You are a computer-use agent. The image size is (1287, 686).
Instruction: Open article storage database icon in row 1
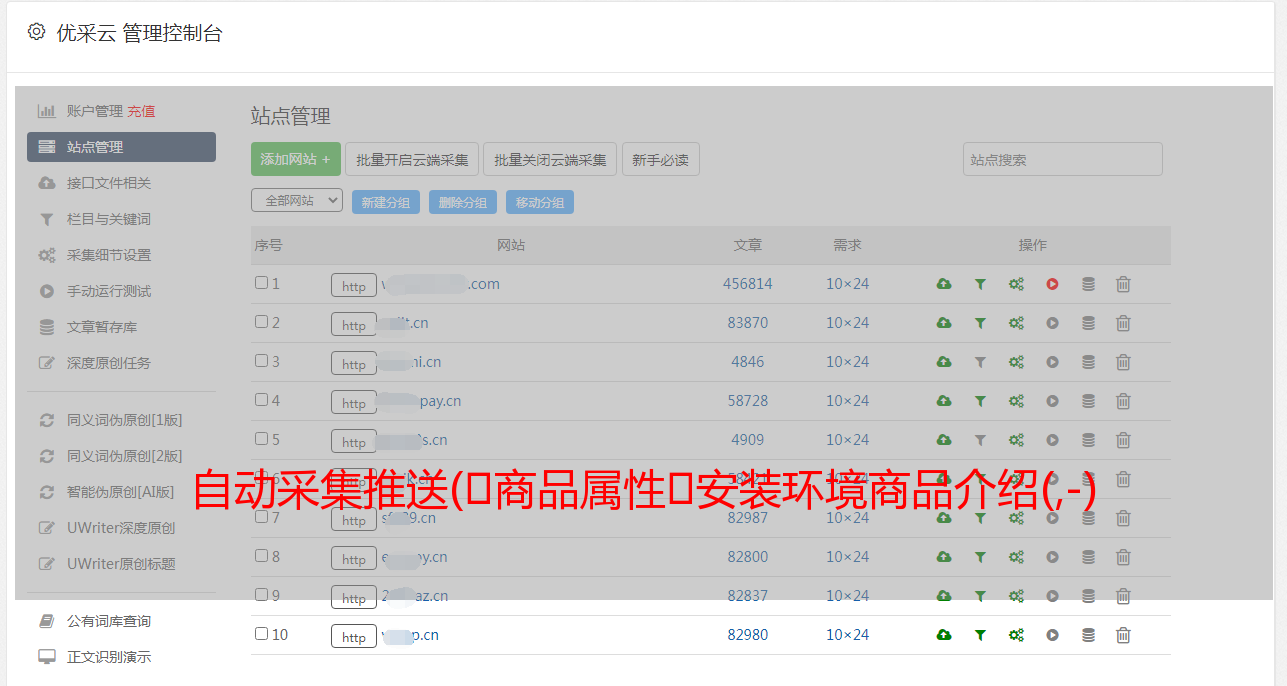click(1088, 284)
